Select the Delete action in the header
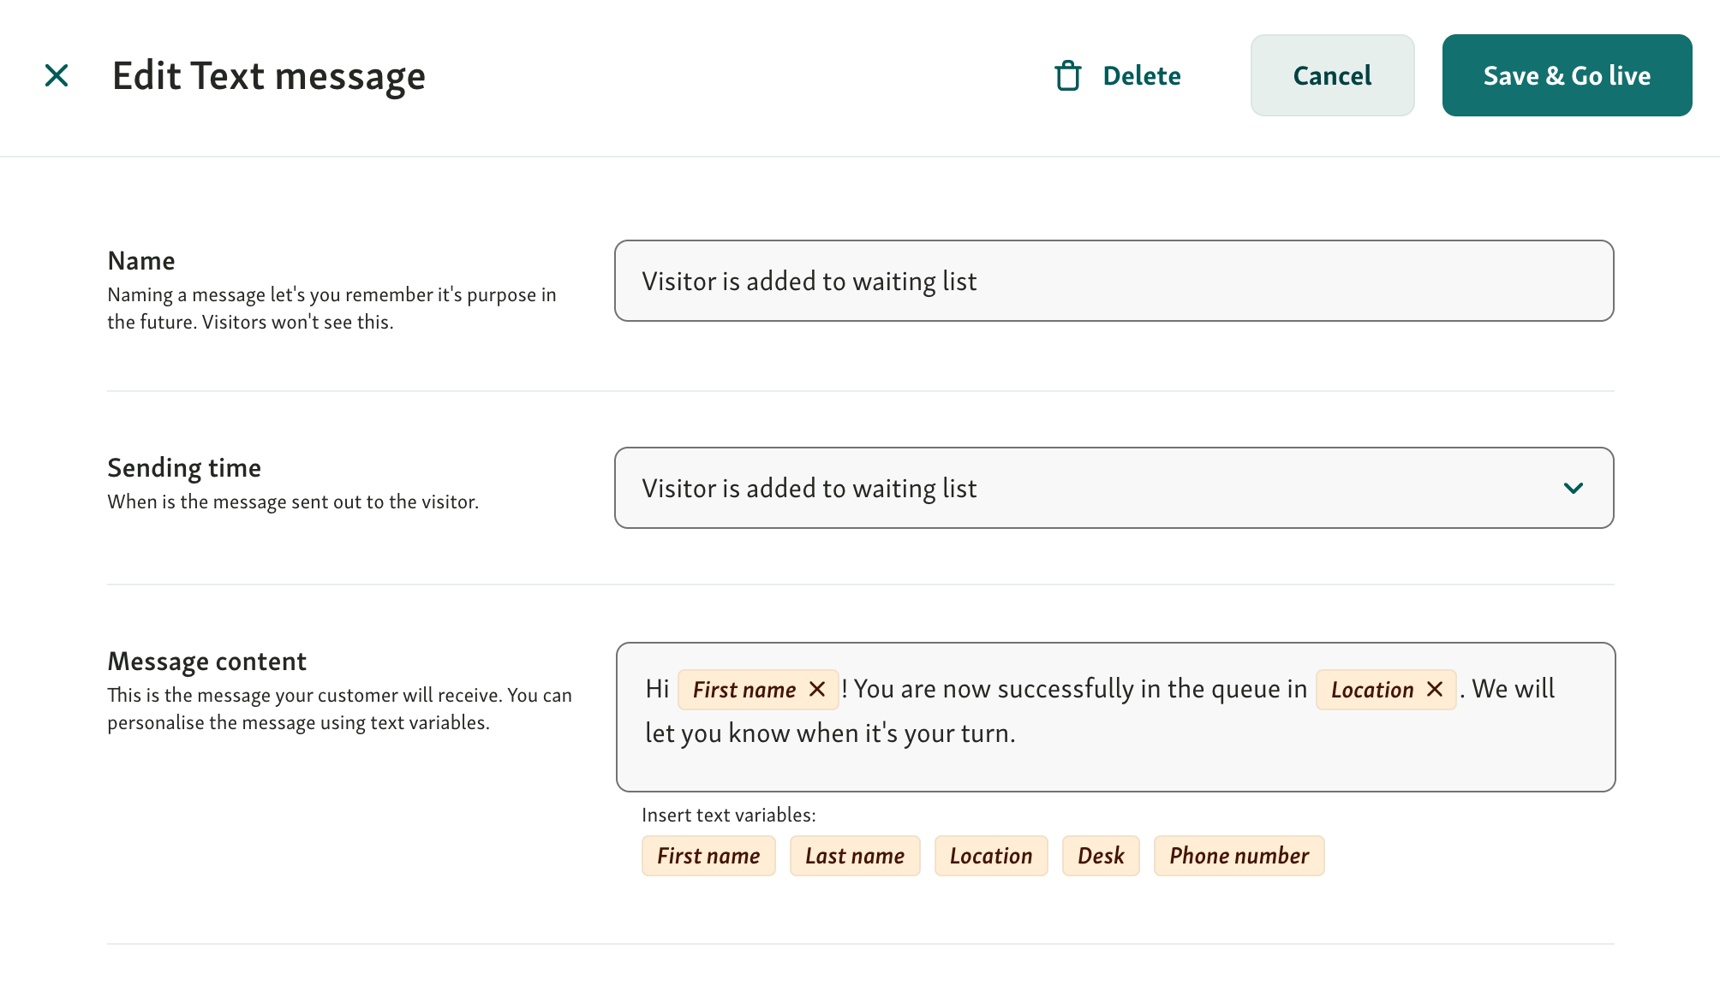Image resolution: width=1720 pixels, height=991 pixels. point(1140,75)
